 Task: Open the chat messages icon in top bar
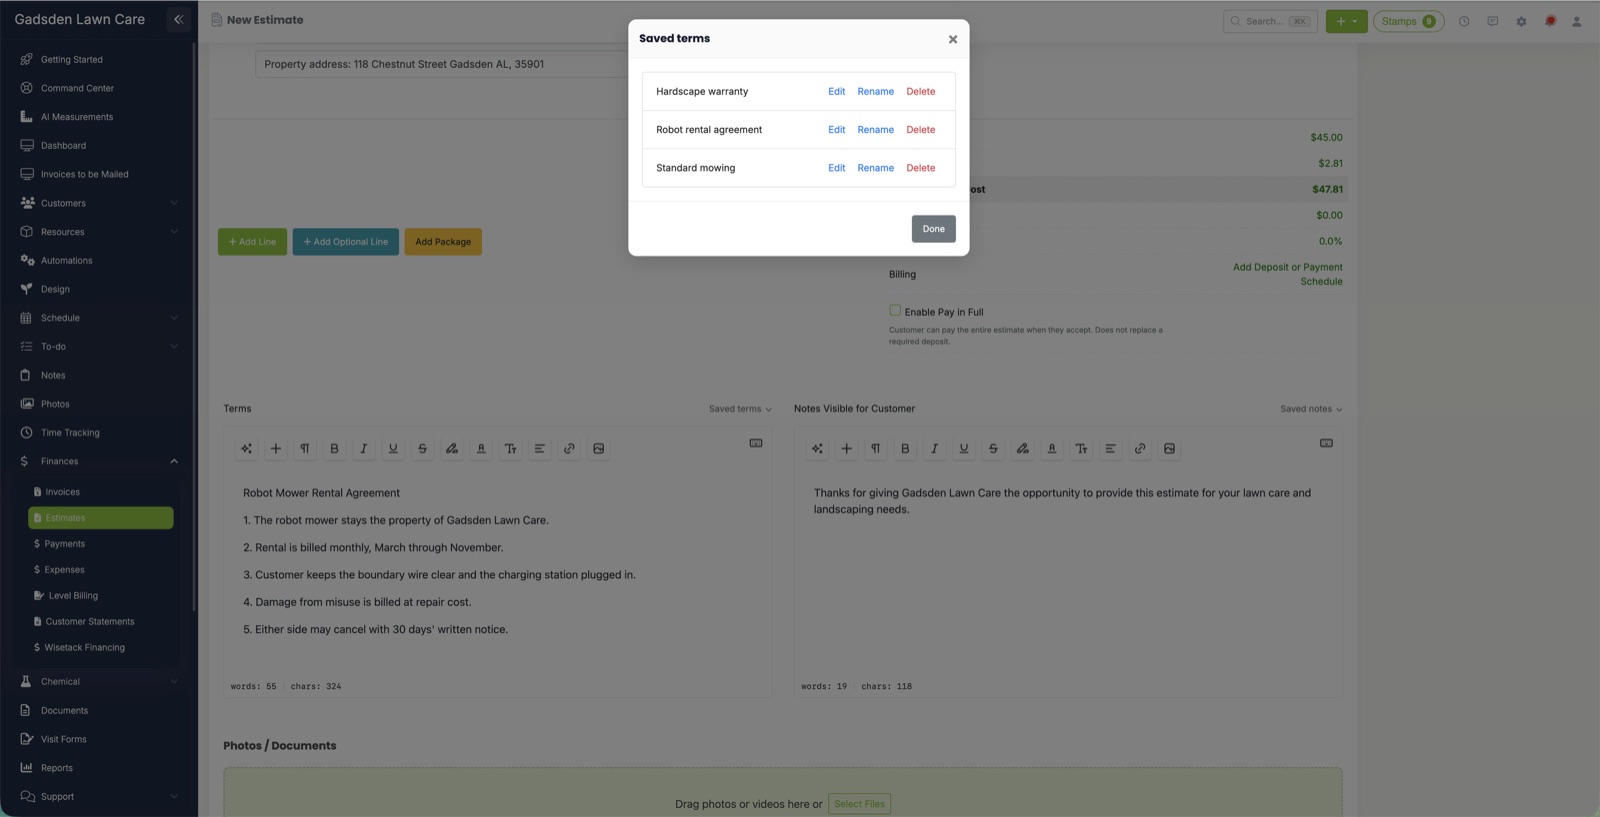pos(1492,21)
